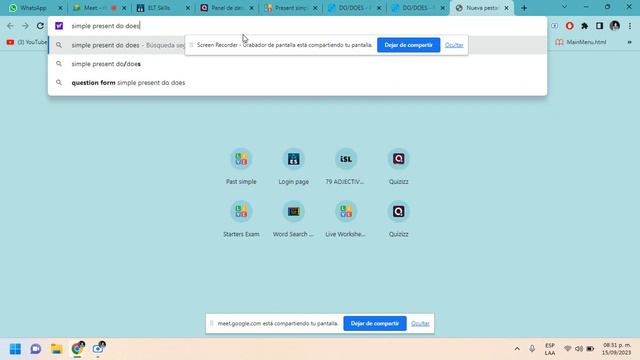640x360 pixels.
Task: Open the Past simple shortcut
Action: 241,167
